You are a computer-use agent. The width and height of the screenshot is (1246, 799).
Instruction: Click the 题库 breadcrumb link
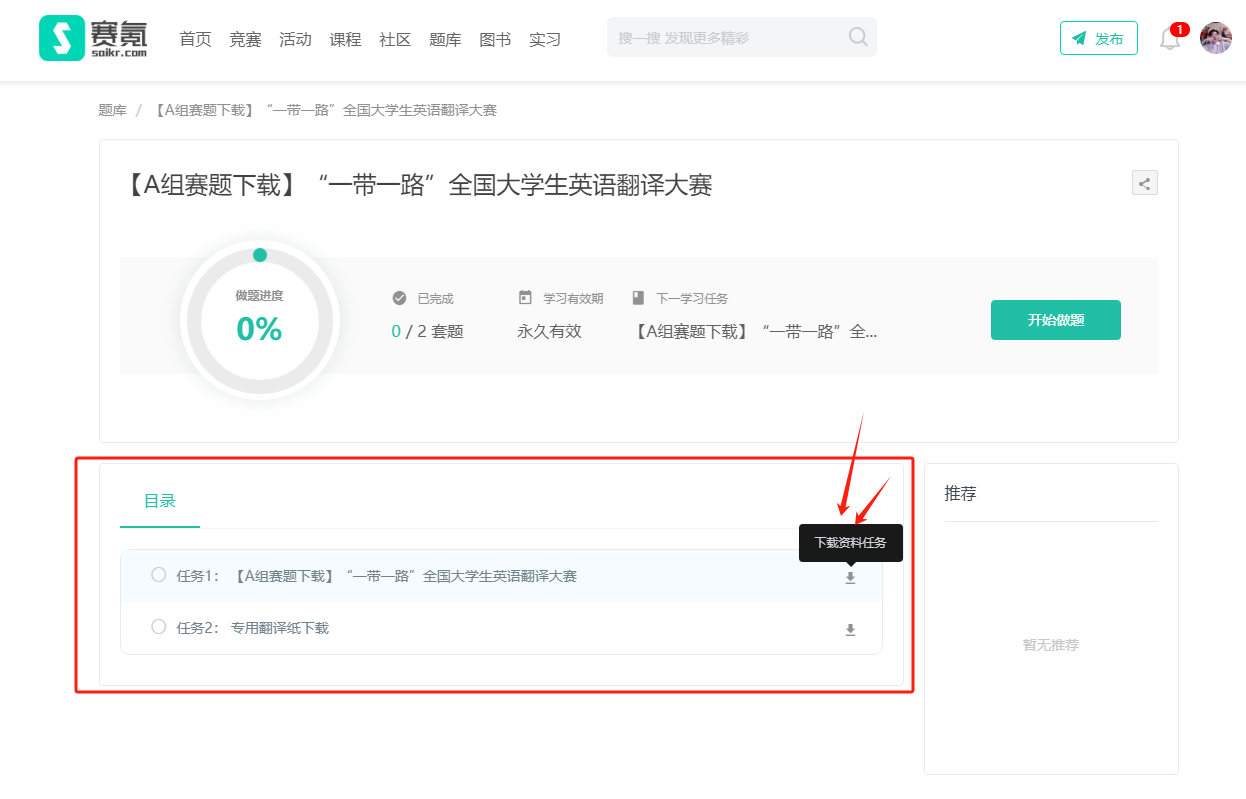click(x=112, y=110)
